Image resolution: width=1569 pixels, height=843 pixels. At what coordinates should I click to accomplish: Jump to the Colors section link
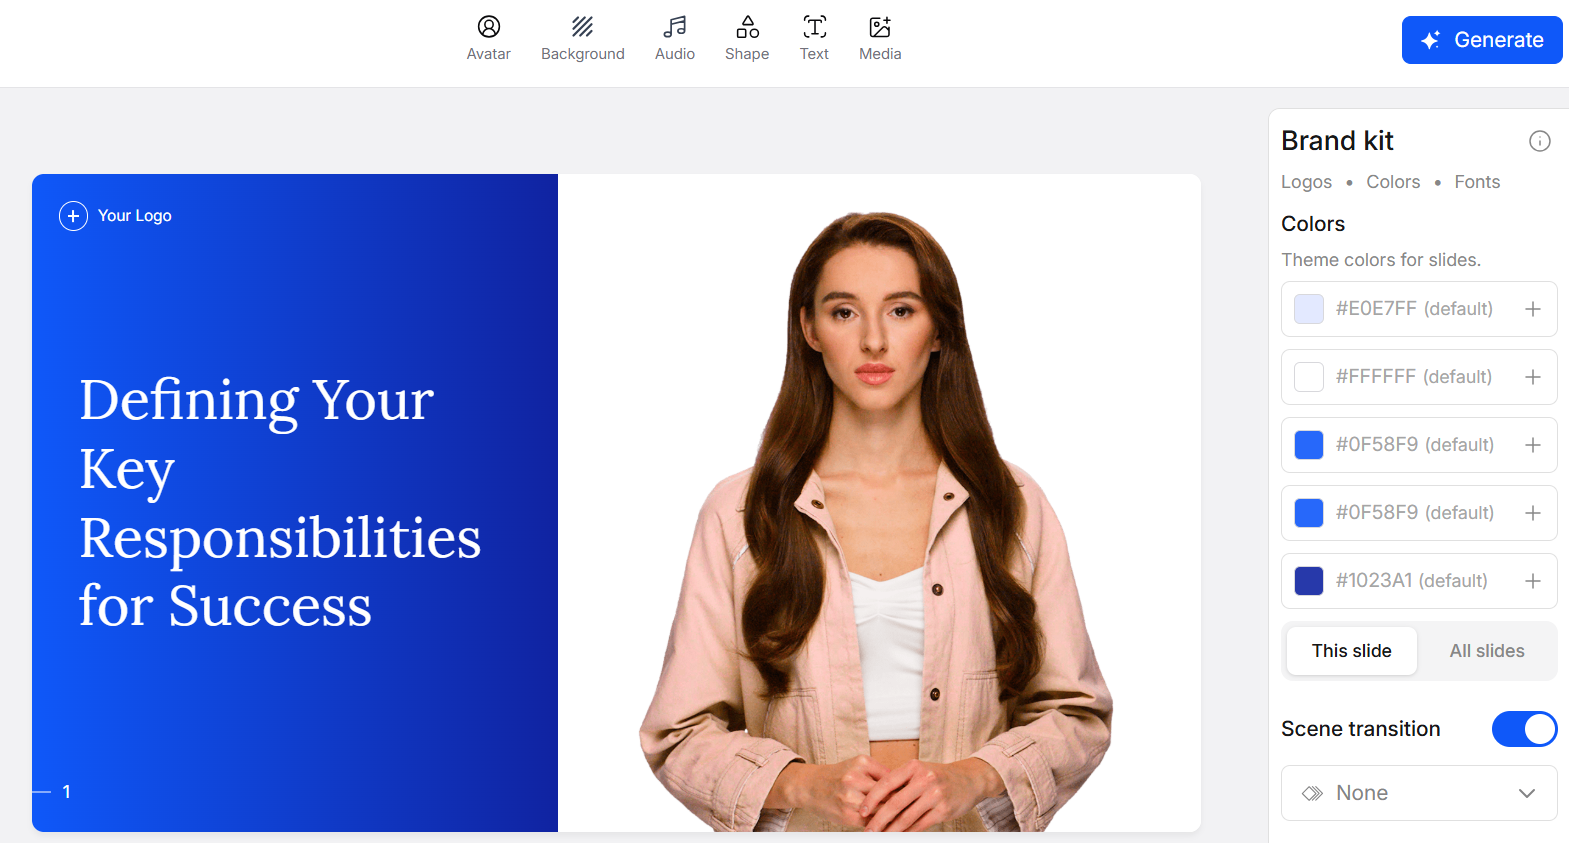coord(1393,182)
